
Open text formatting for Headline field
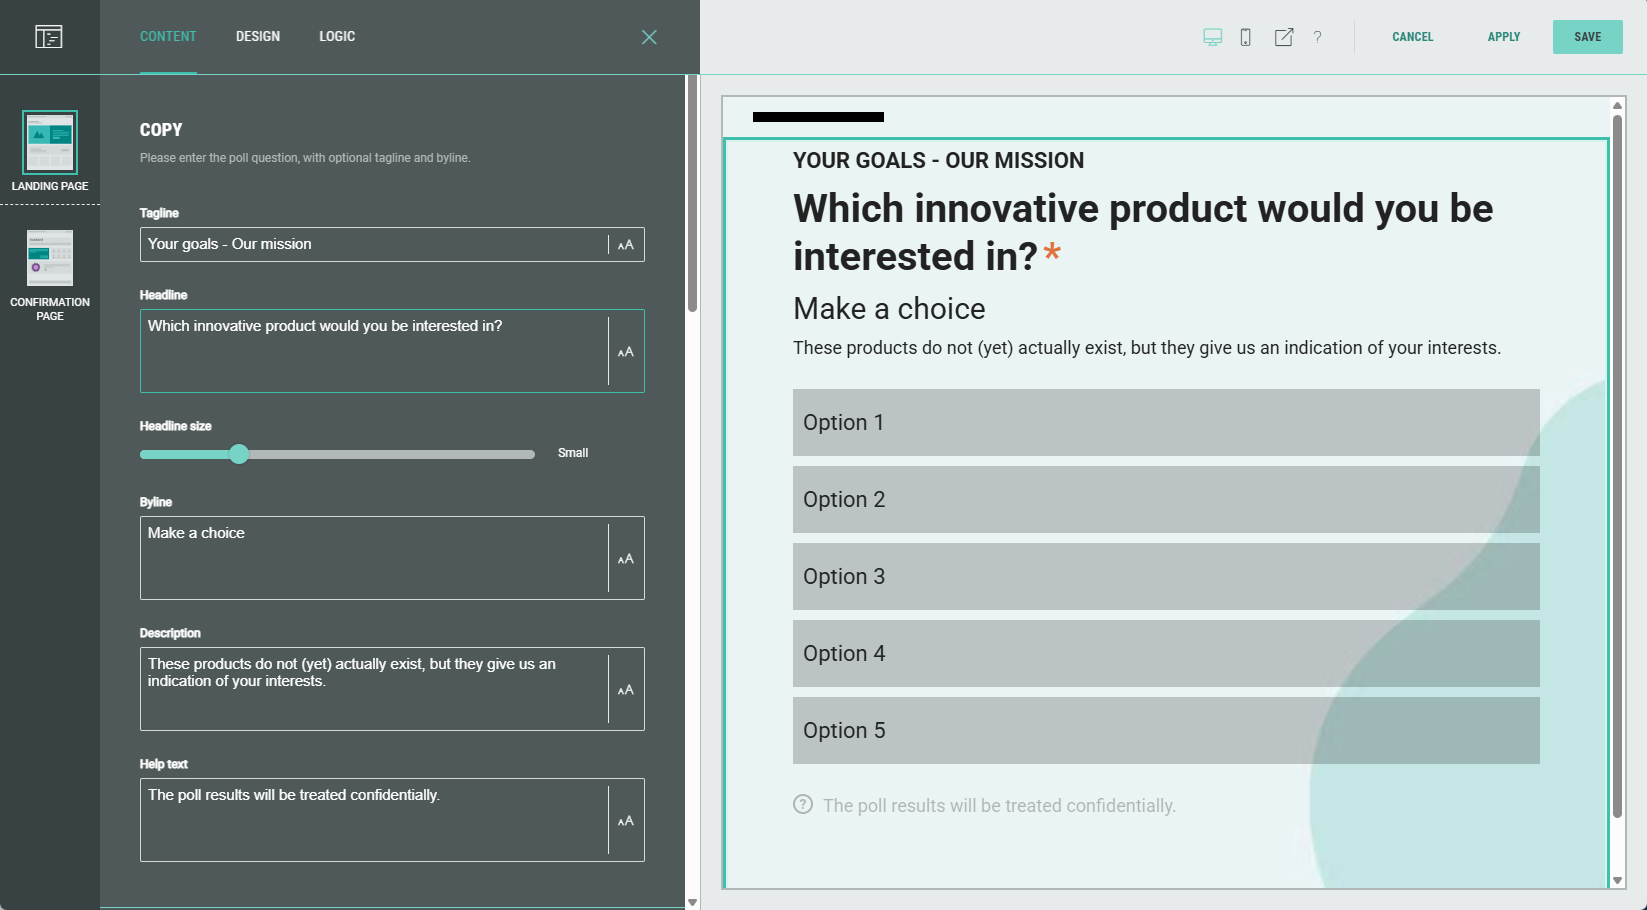pos(626,352)
